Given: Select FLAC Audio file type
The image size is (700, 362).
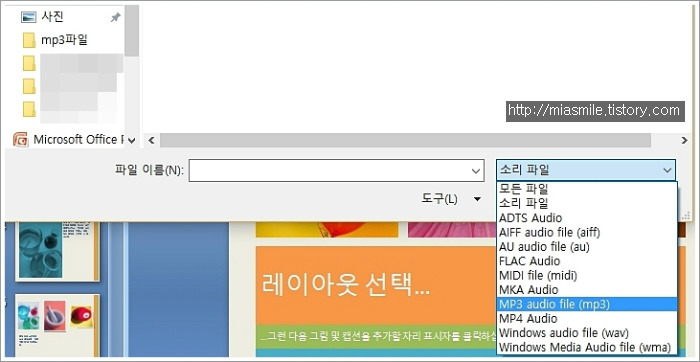Looking at the screenshot, I should coord(587,261).
